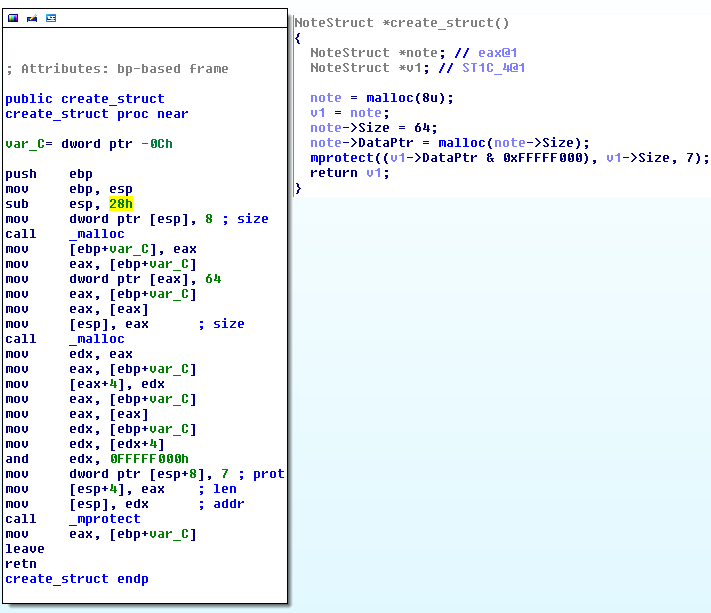The width and height of the screenshot is (711, 613).
Task: Click the 'push ebp' instruction
Action: (x=48, y=174)
